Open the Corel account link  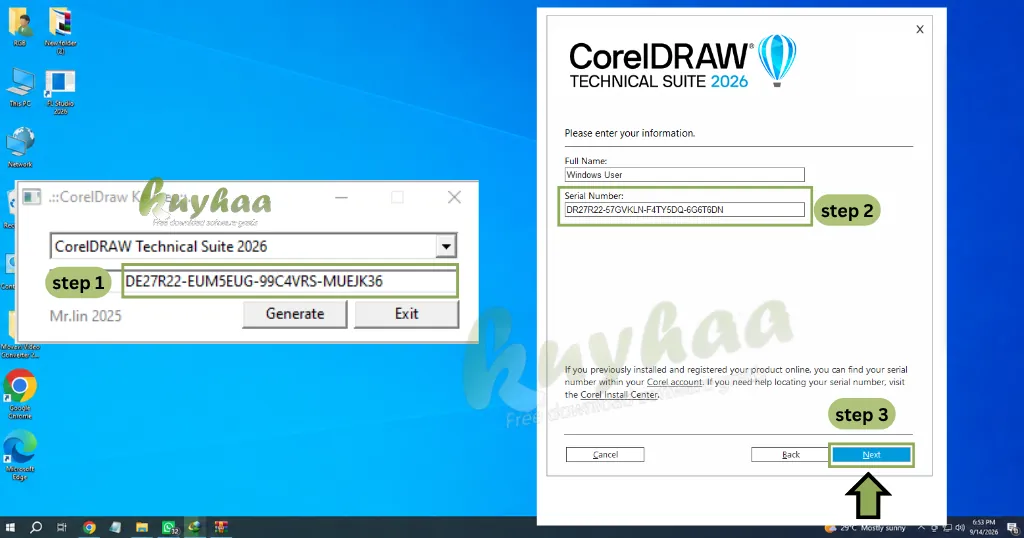[675, 382]
